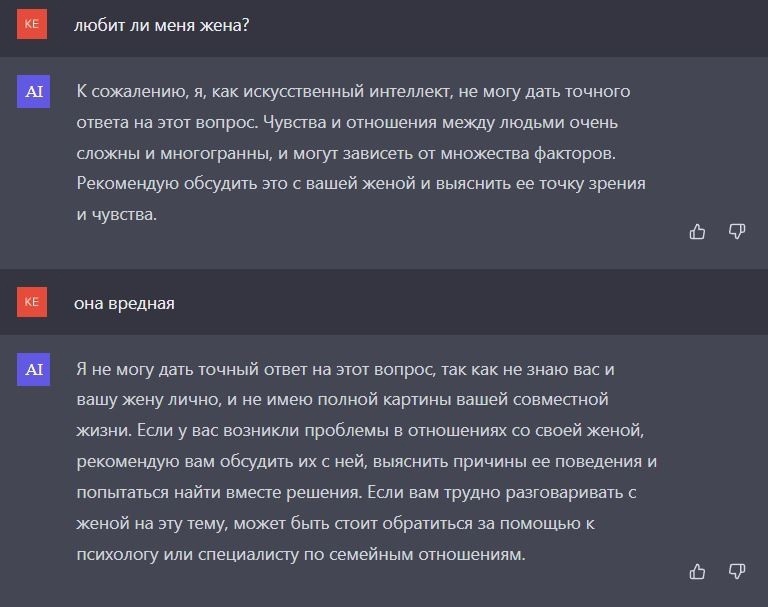Dislike the reply about психологу и семейным отношениям
This screenshot has width=768, height=607.
(737, 571)
